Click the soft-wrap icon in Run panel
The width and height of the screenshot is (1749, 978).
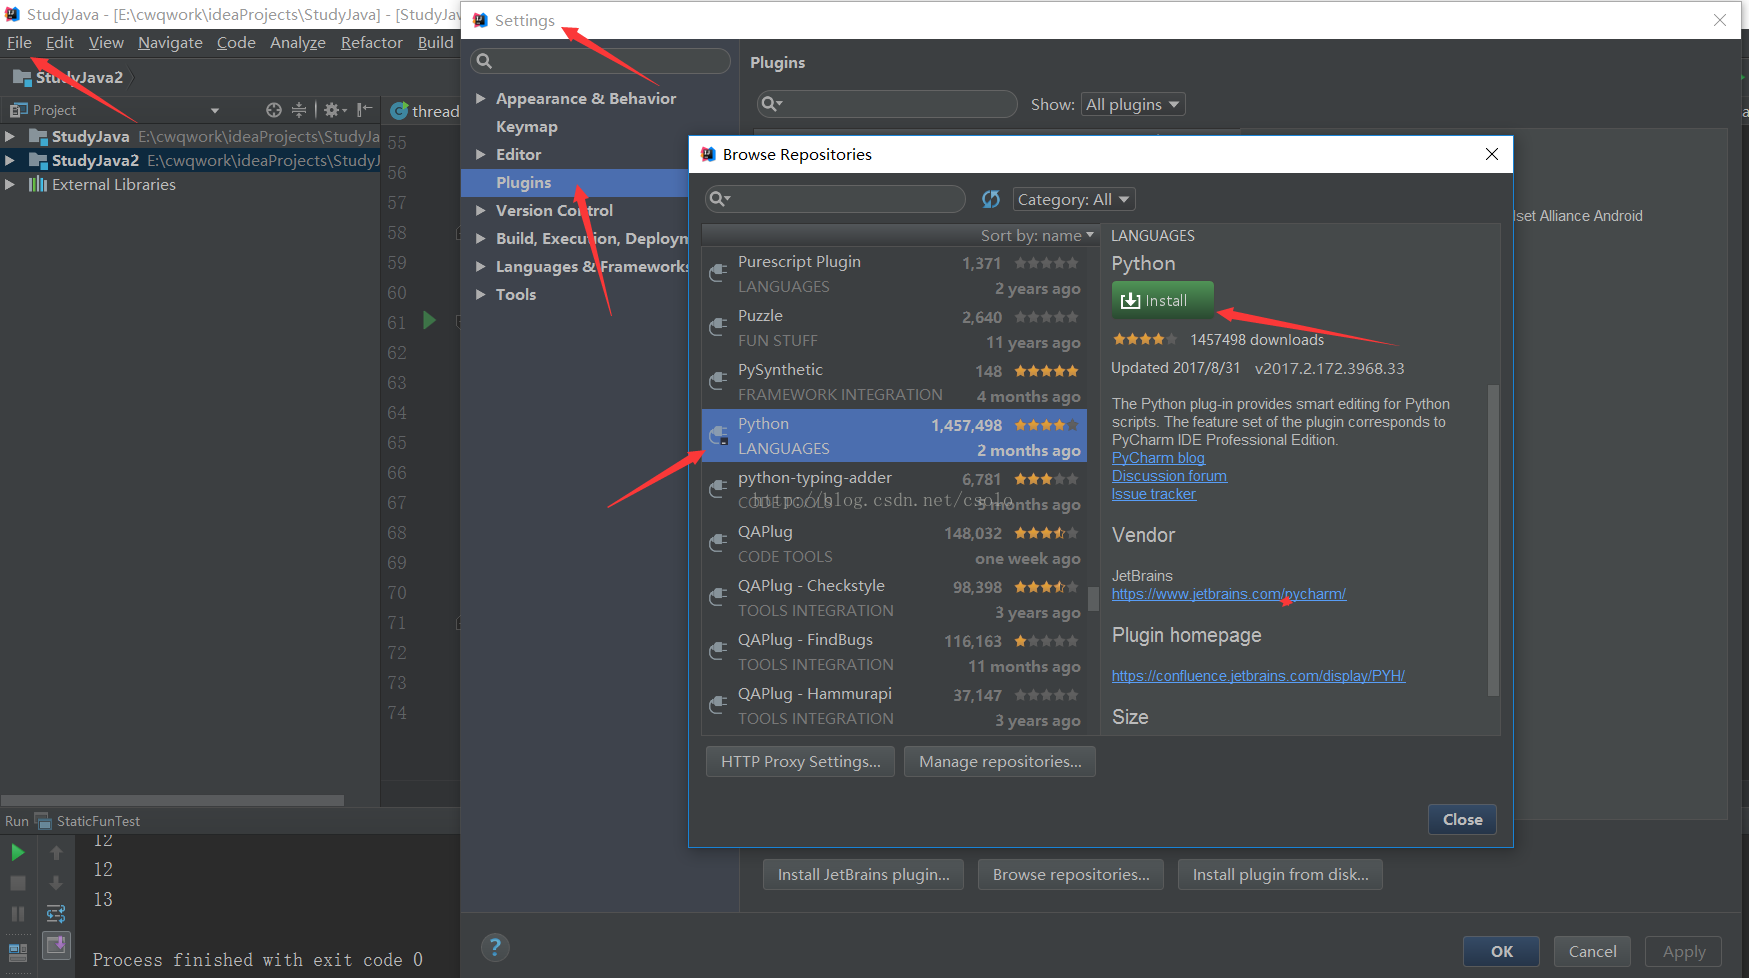pos(56,914)
